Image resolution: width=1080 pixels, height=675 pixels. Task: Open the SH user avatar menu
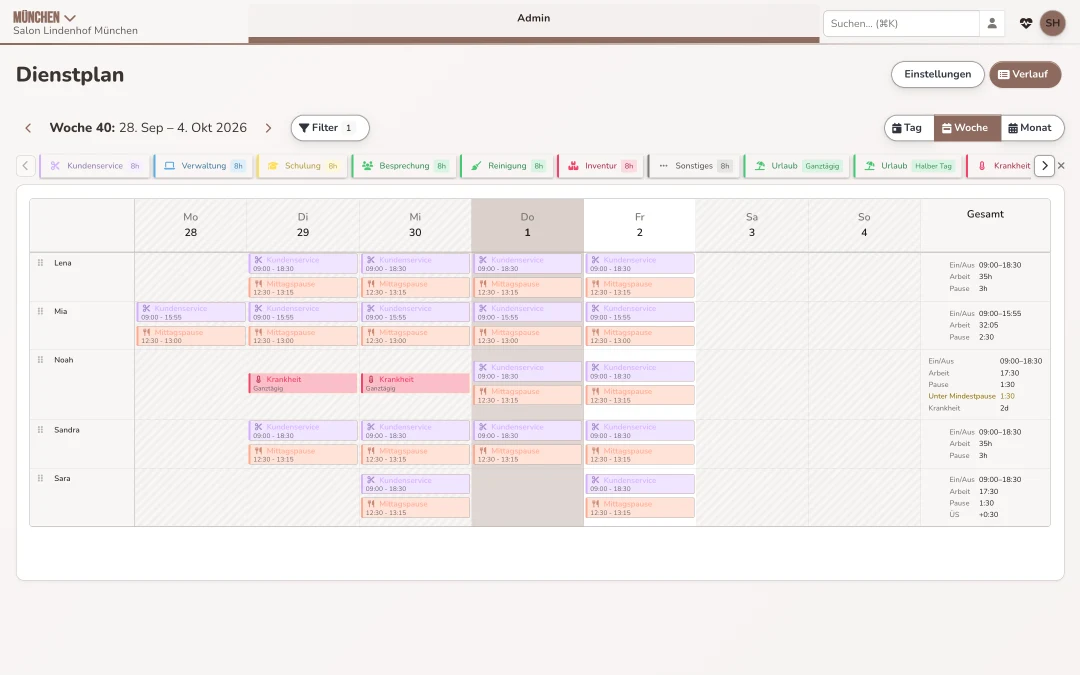point(1052,23)
